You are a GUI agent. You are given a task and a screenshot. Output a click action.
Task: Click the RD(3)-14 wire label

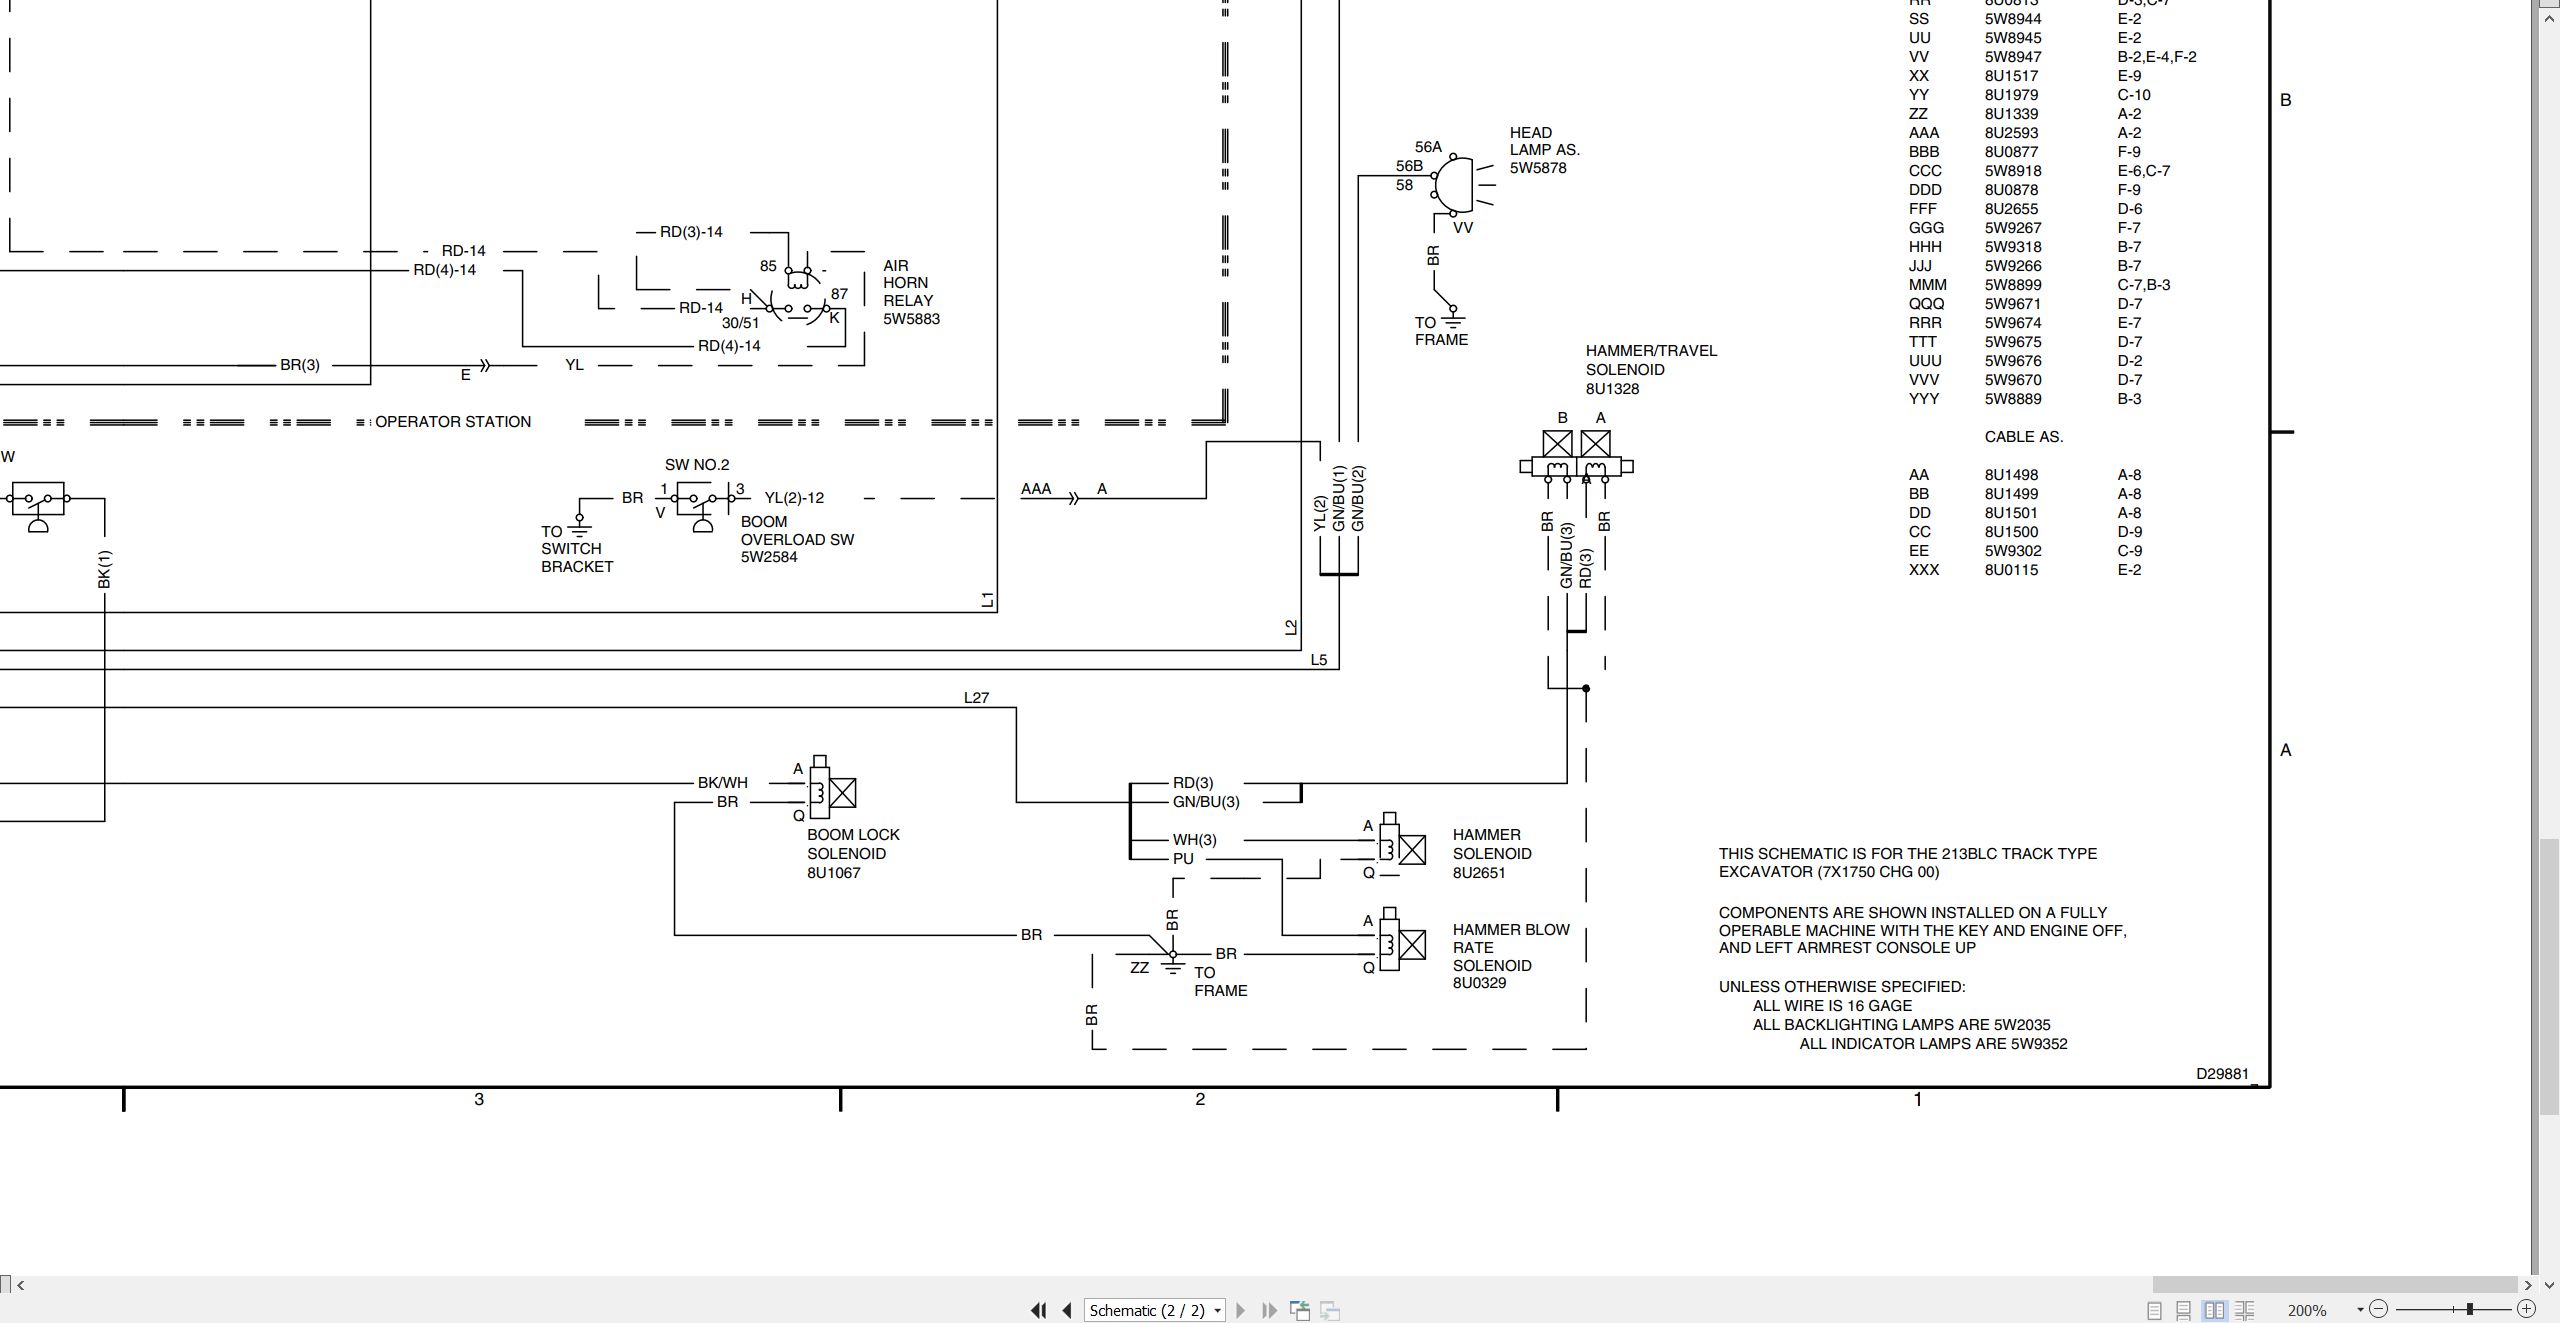pyautogui.click(x=691, y=232)
